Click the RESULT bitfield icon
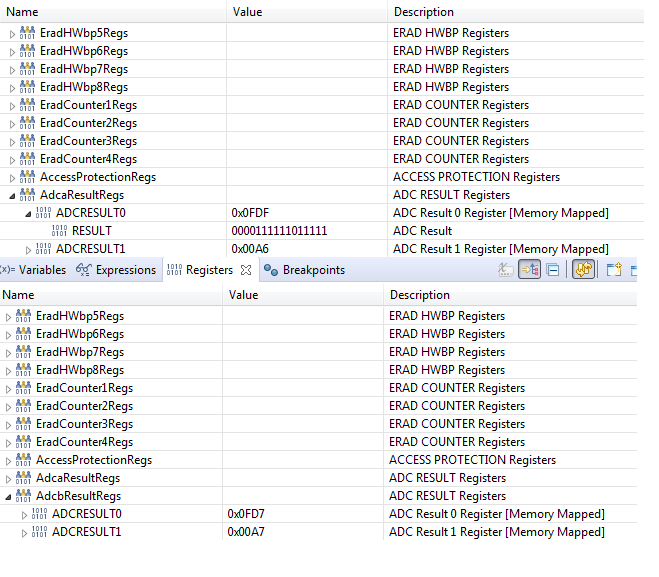659x577 pixels. coord(59,231)
